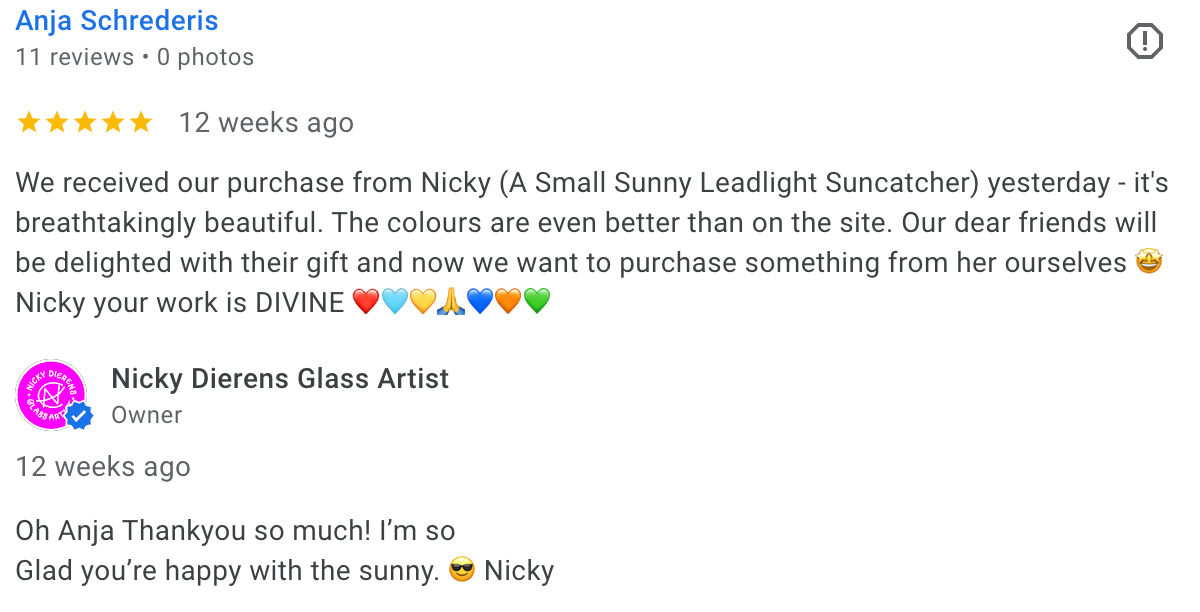
Task: Click the orange heart emoji
Action: click(x=509, y=301)
